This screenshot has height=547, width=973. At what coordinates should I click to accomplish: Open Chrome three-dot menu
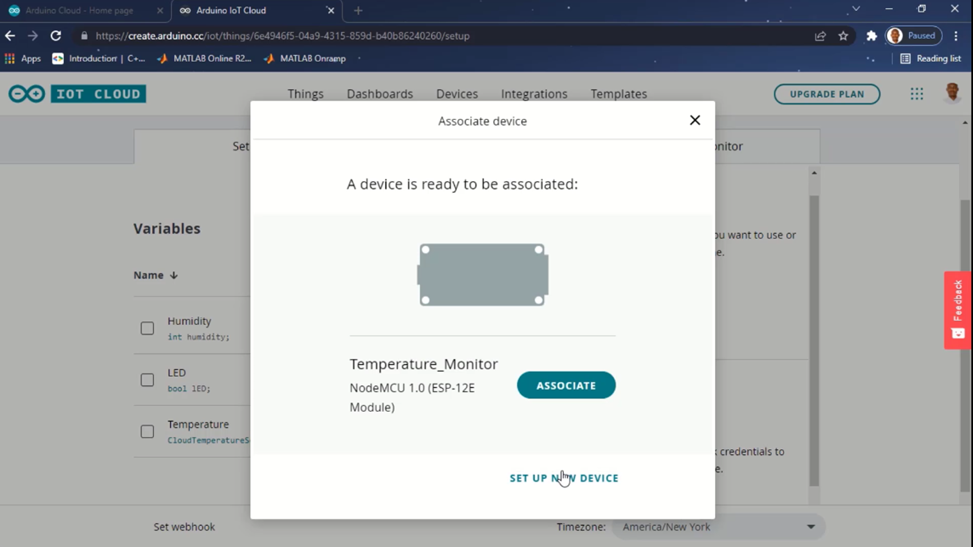(956, 36)
